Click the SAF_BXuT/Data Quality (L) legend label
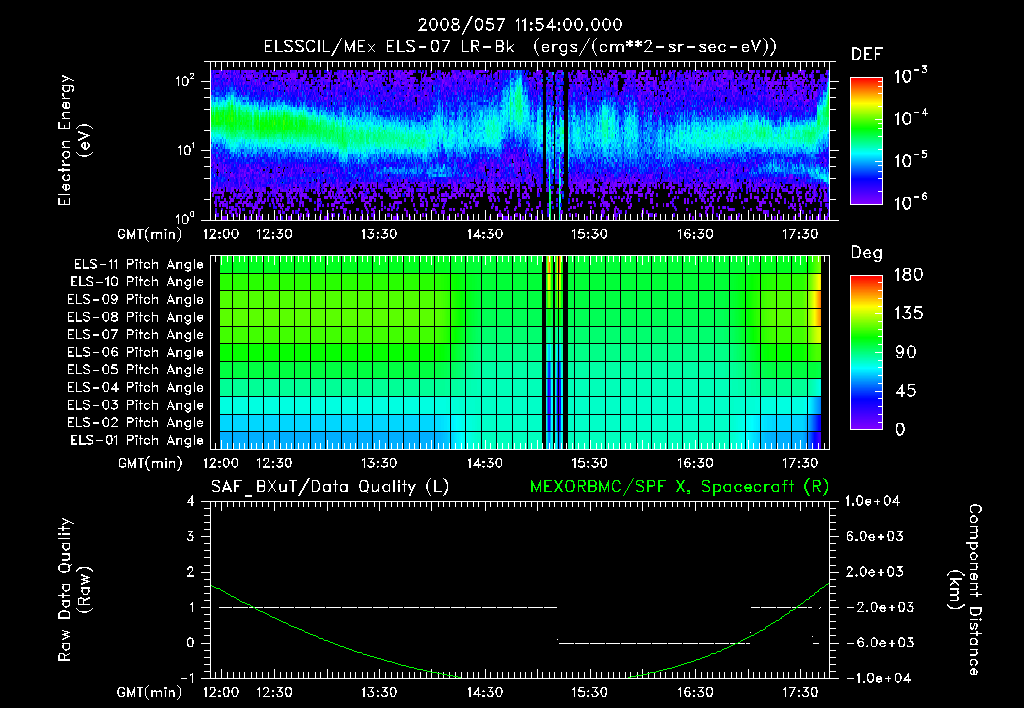The height and width of the screenshot is (708, 1024). [x=330, y=487]
